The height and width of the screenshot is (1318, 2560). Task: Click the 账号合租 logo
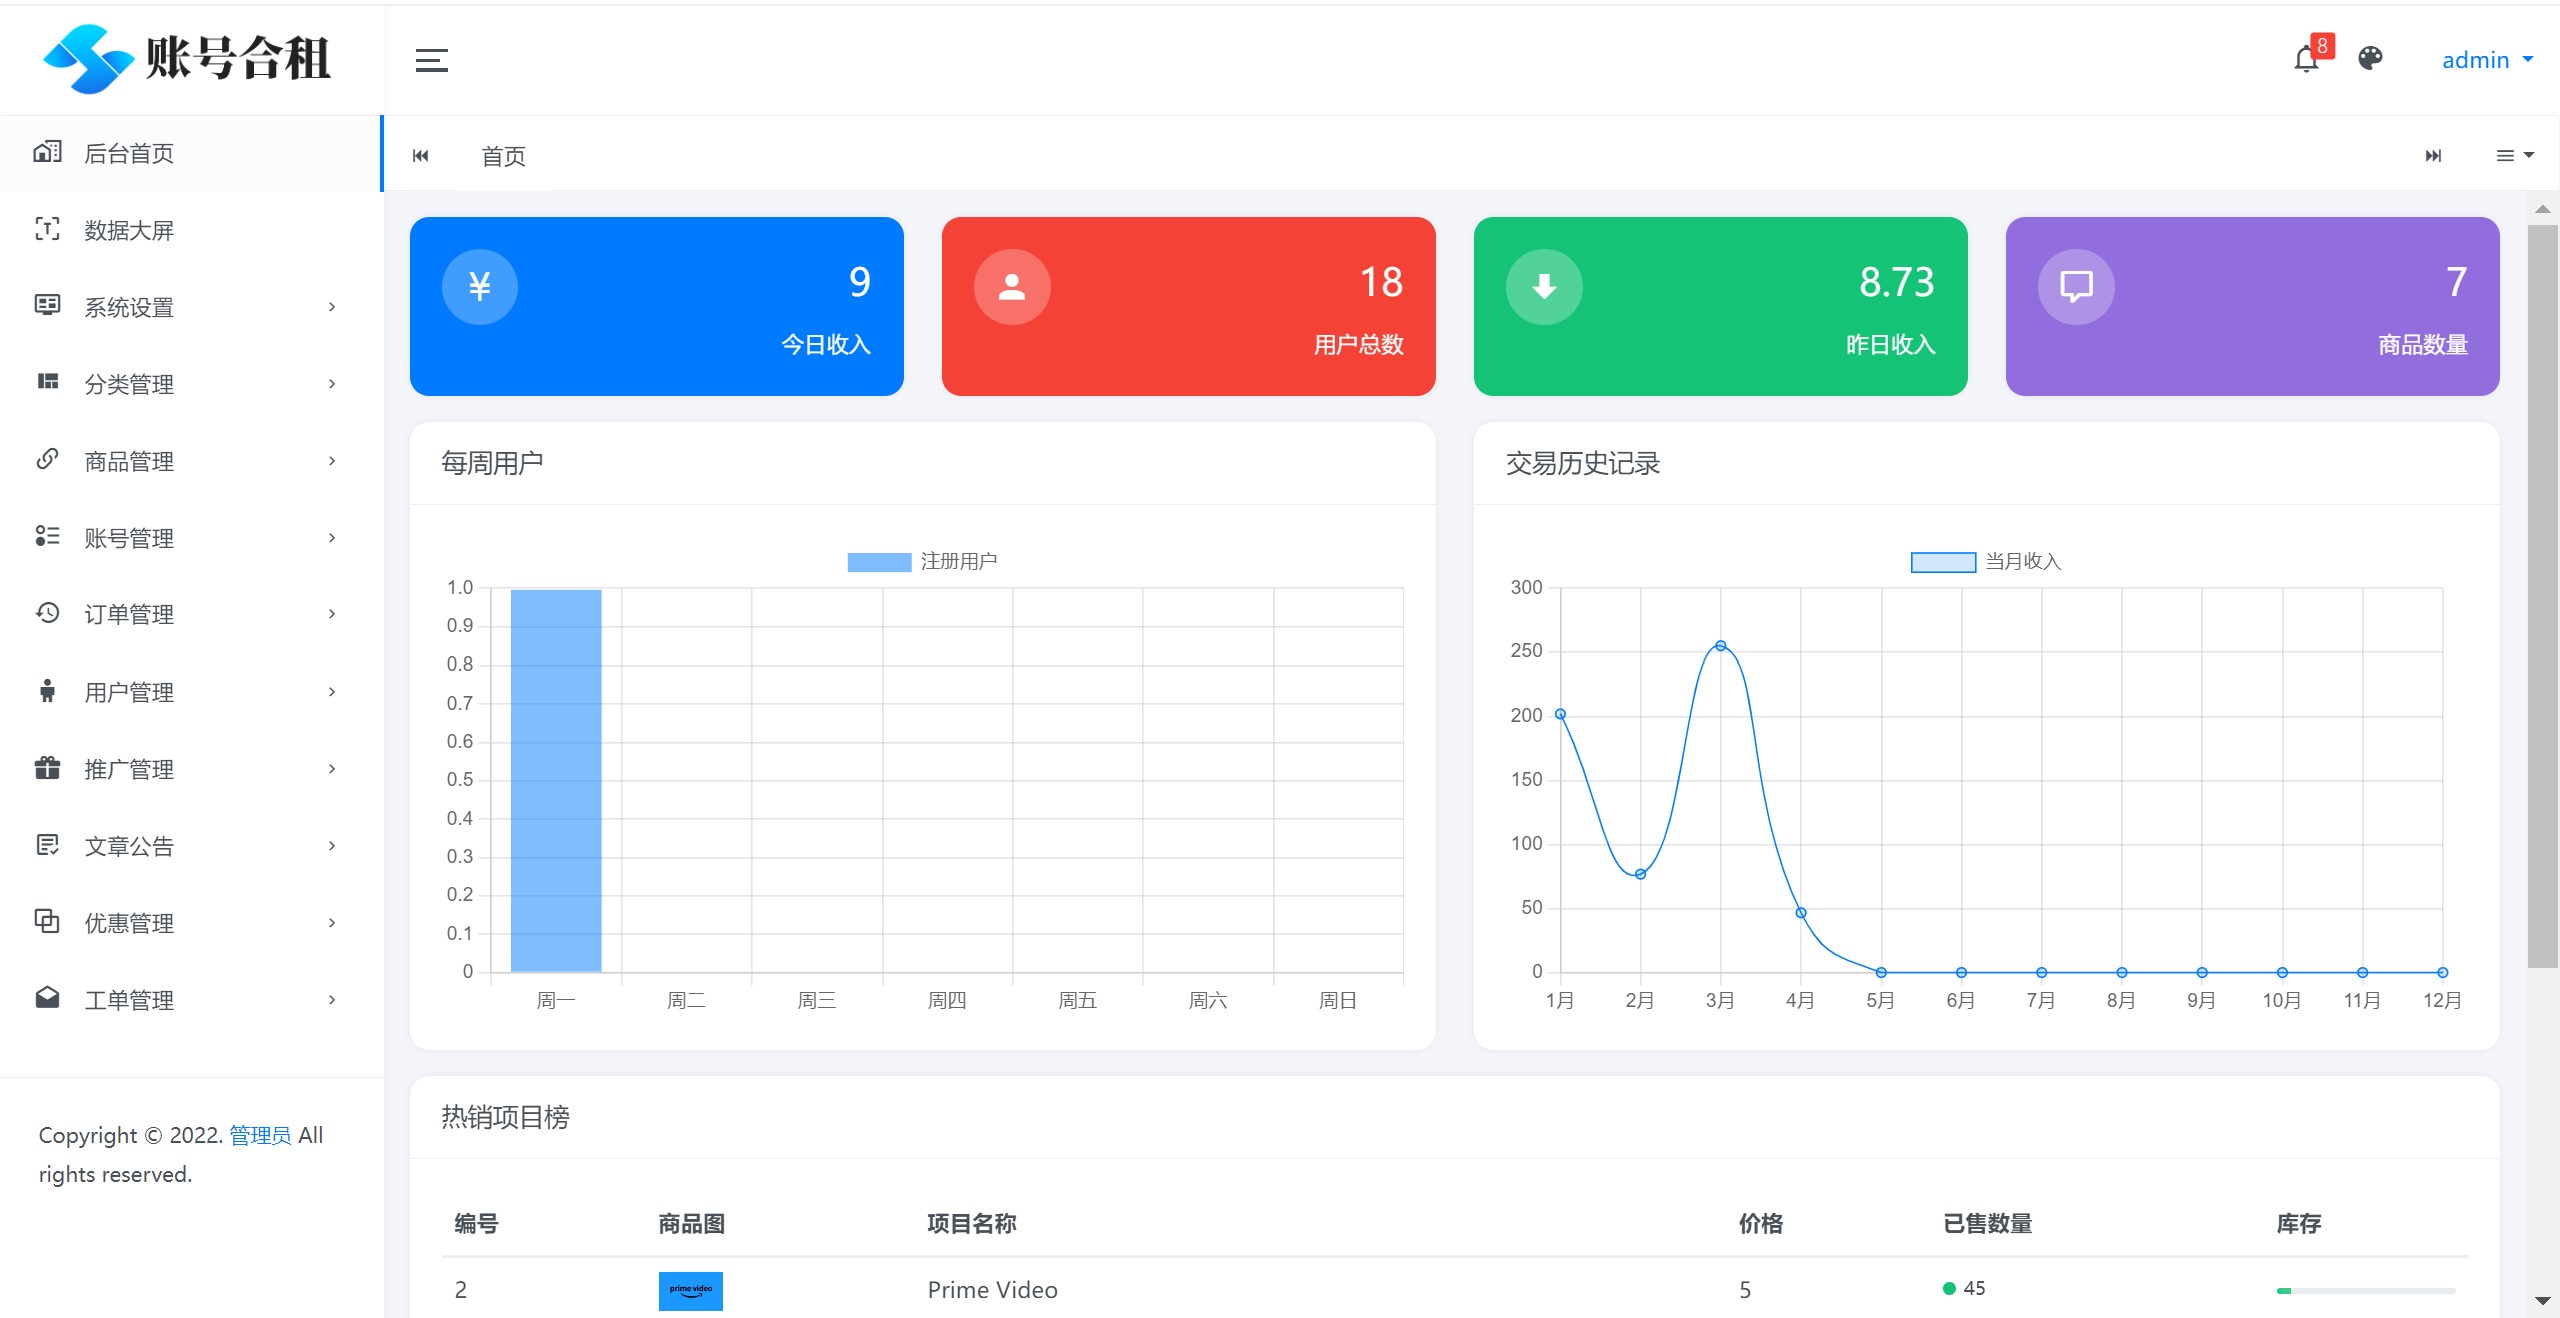tap(187, 58)
